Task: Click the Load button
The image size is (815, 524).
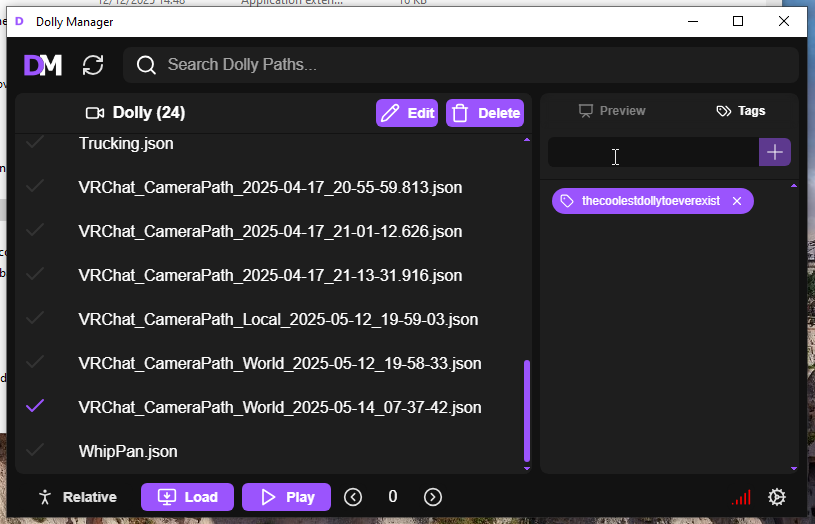Action: [x=188, y=497]
